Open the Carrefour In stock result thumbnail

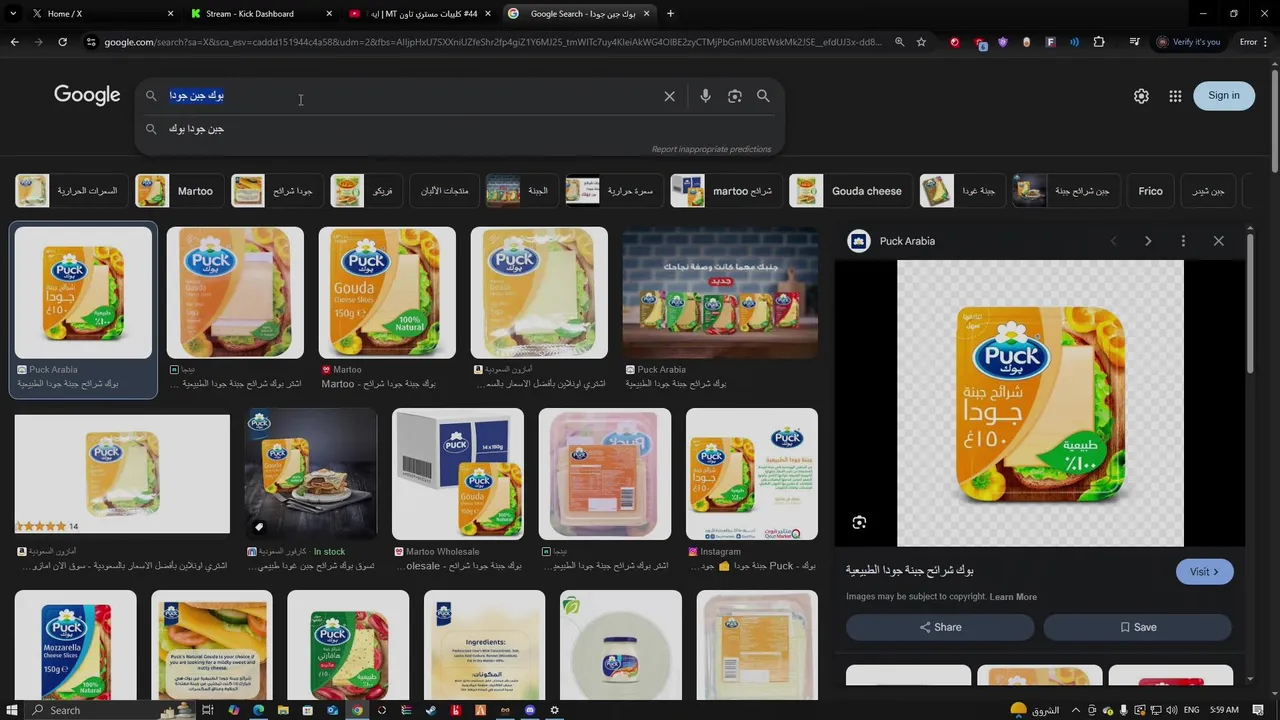tap(311, 474)
